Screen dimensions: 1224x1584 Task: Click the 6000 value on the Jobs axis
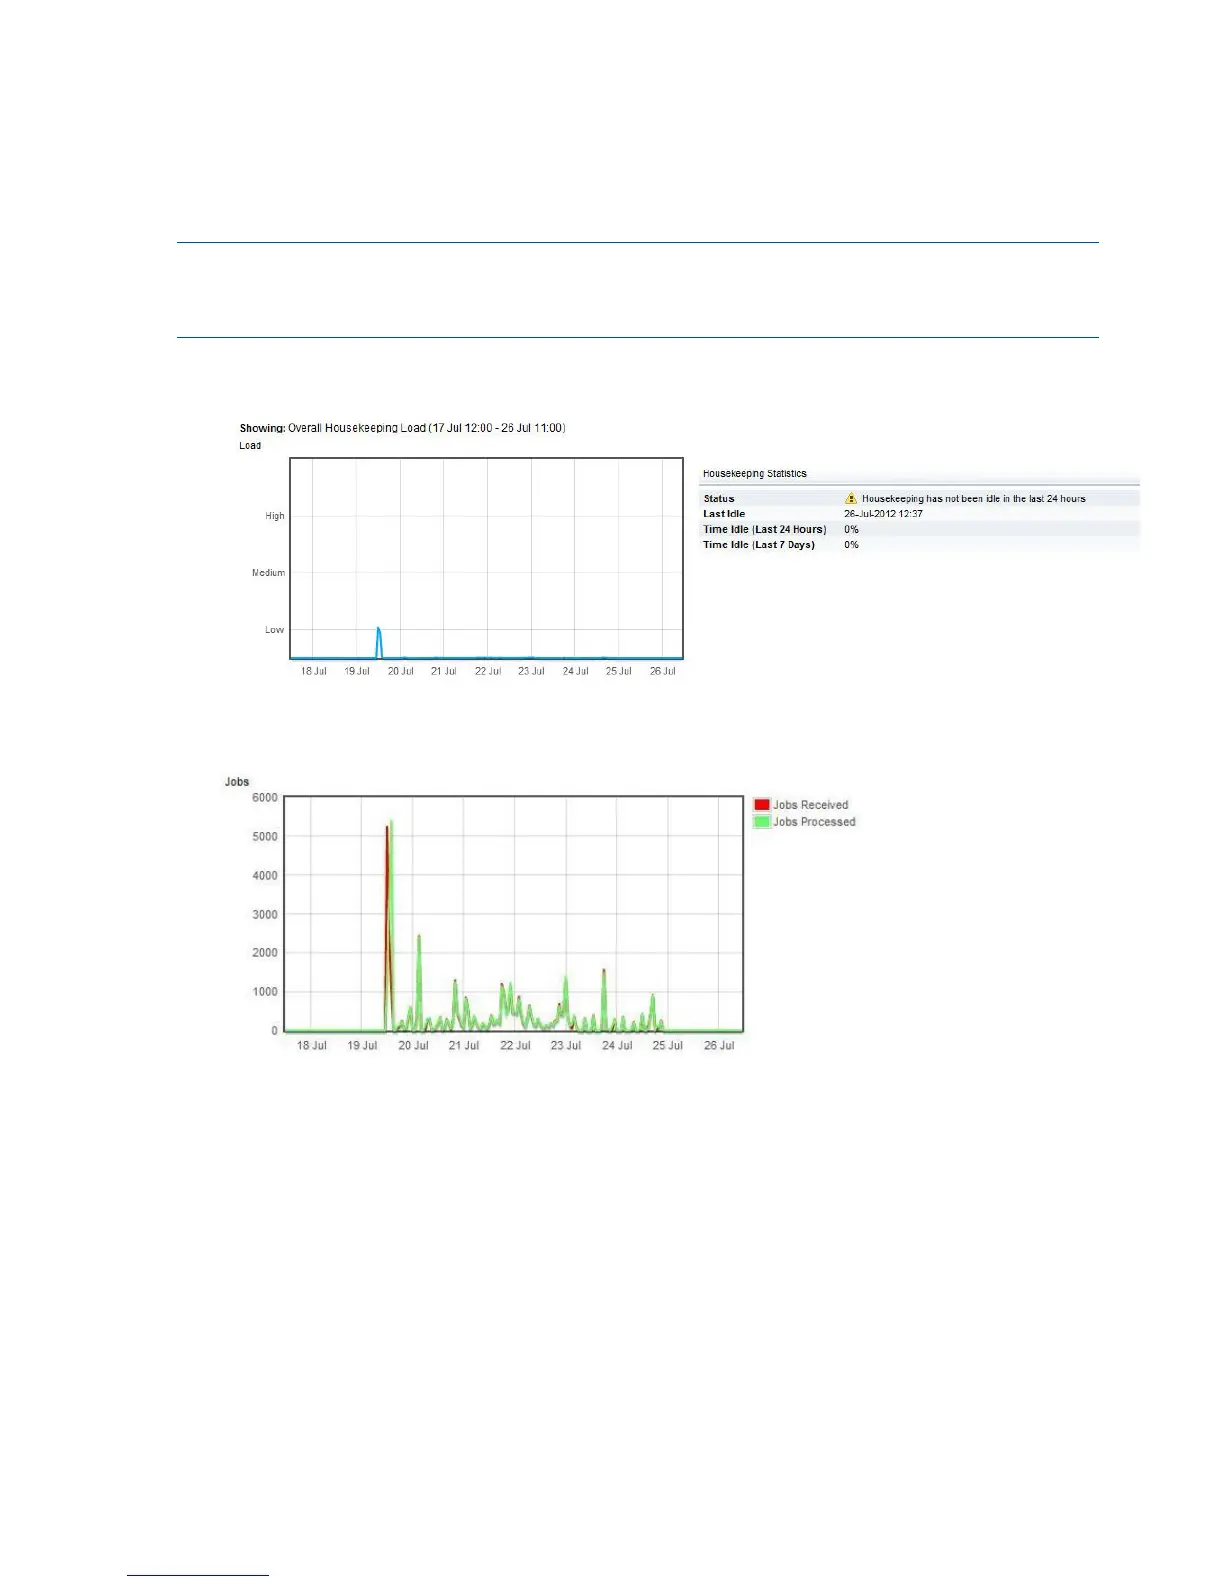[265, 798]
